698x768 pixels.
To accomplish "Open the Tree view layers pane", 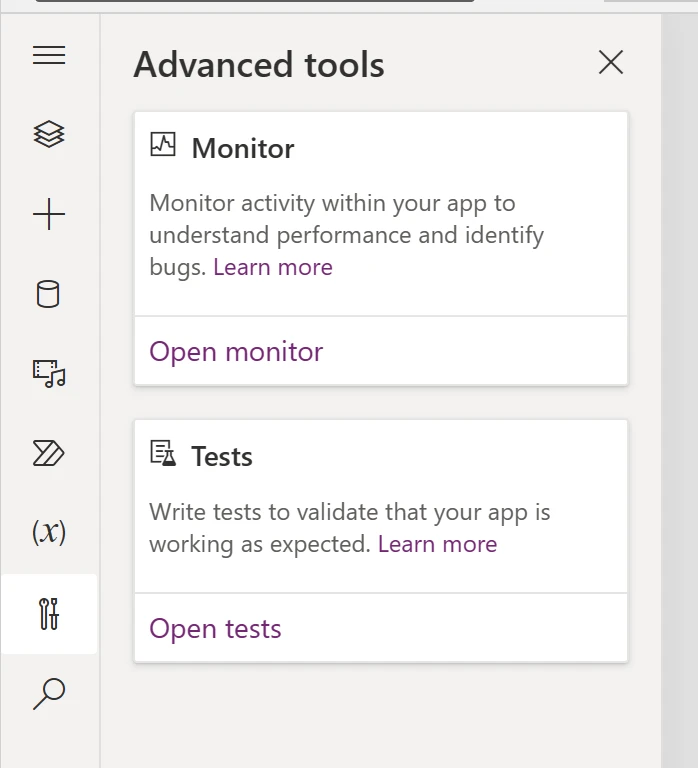I will point(49,134).
